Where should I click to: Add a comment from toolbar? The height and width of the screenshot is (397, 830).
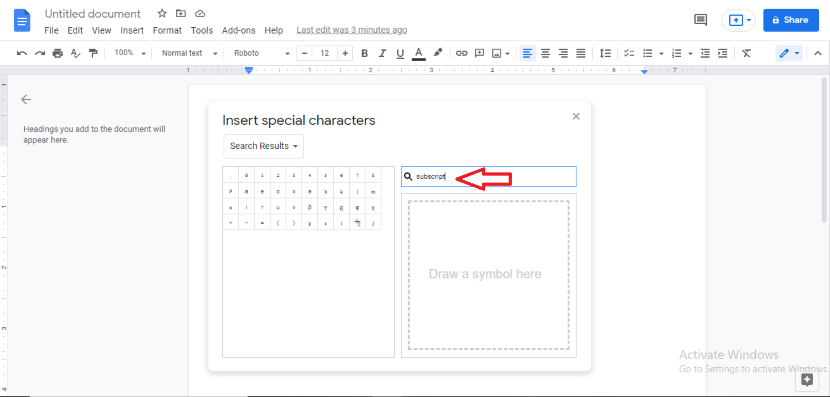pyautogui.click(x=479, y=53)
